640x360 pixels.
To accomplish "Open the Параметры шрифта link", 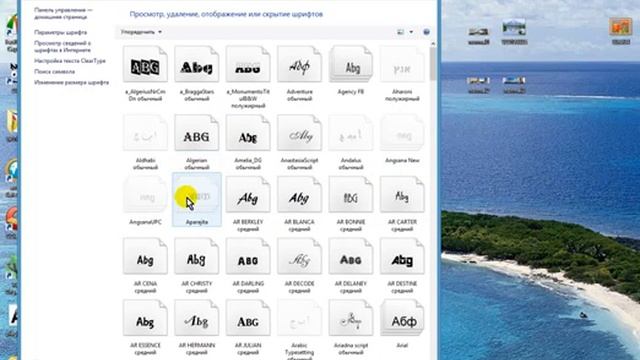I will tap(60, 32).
